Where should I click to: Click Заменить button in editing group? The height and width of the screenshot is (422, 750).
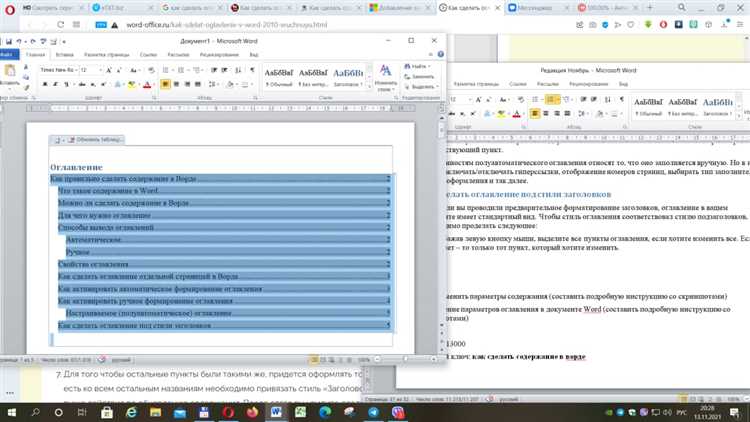(x=419, y=77)
